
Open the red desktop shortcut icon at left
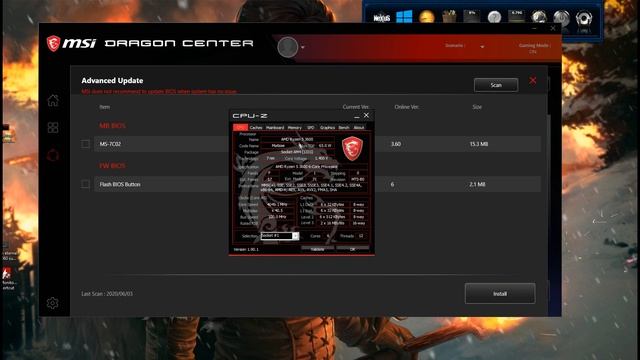click(7, 273)
